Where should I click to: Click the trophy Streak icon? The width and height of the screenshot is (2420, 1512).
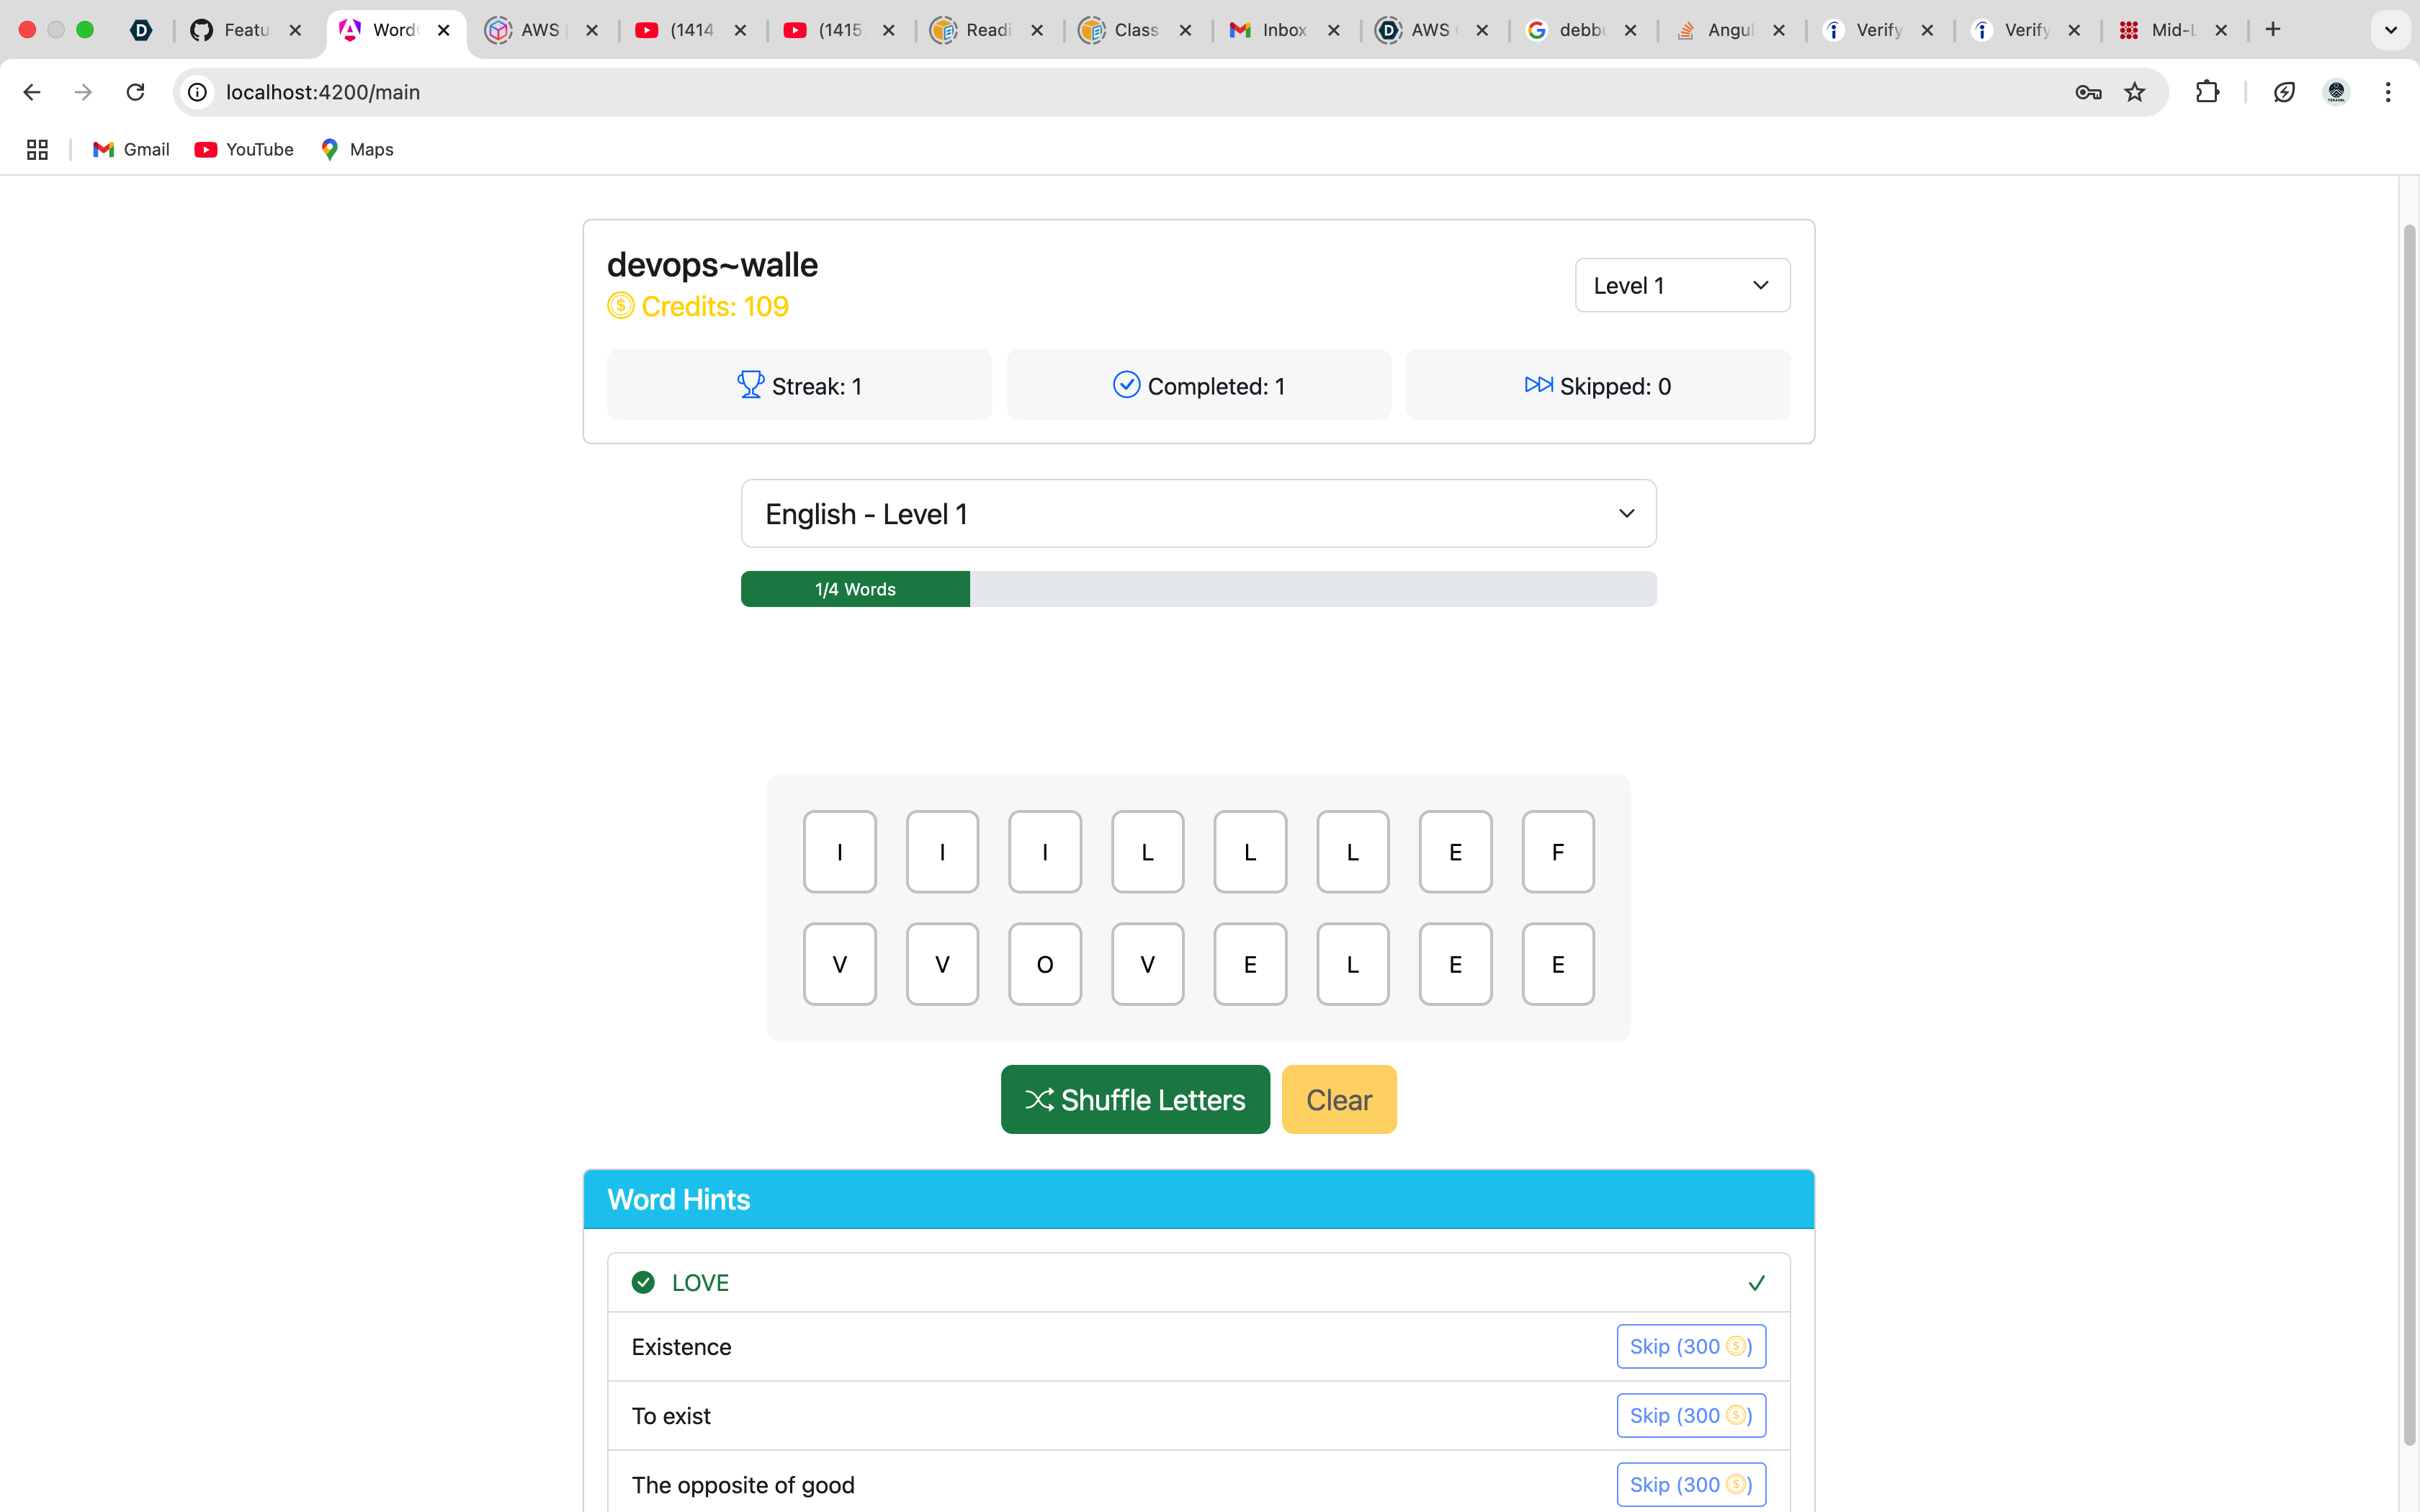tap(750, 385)
